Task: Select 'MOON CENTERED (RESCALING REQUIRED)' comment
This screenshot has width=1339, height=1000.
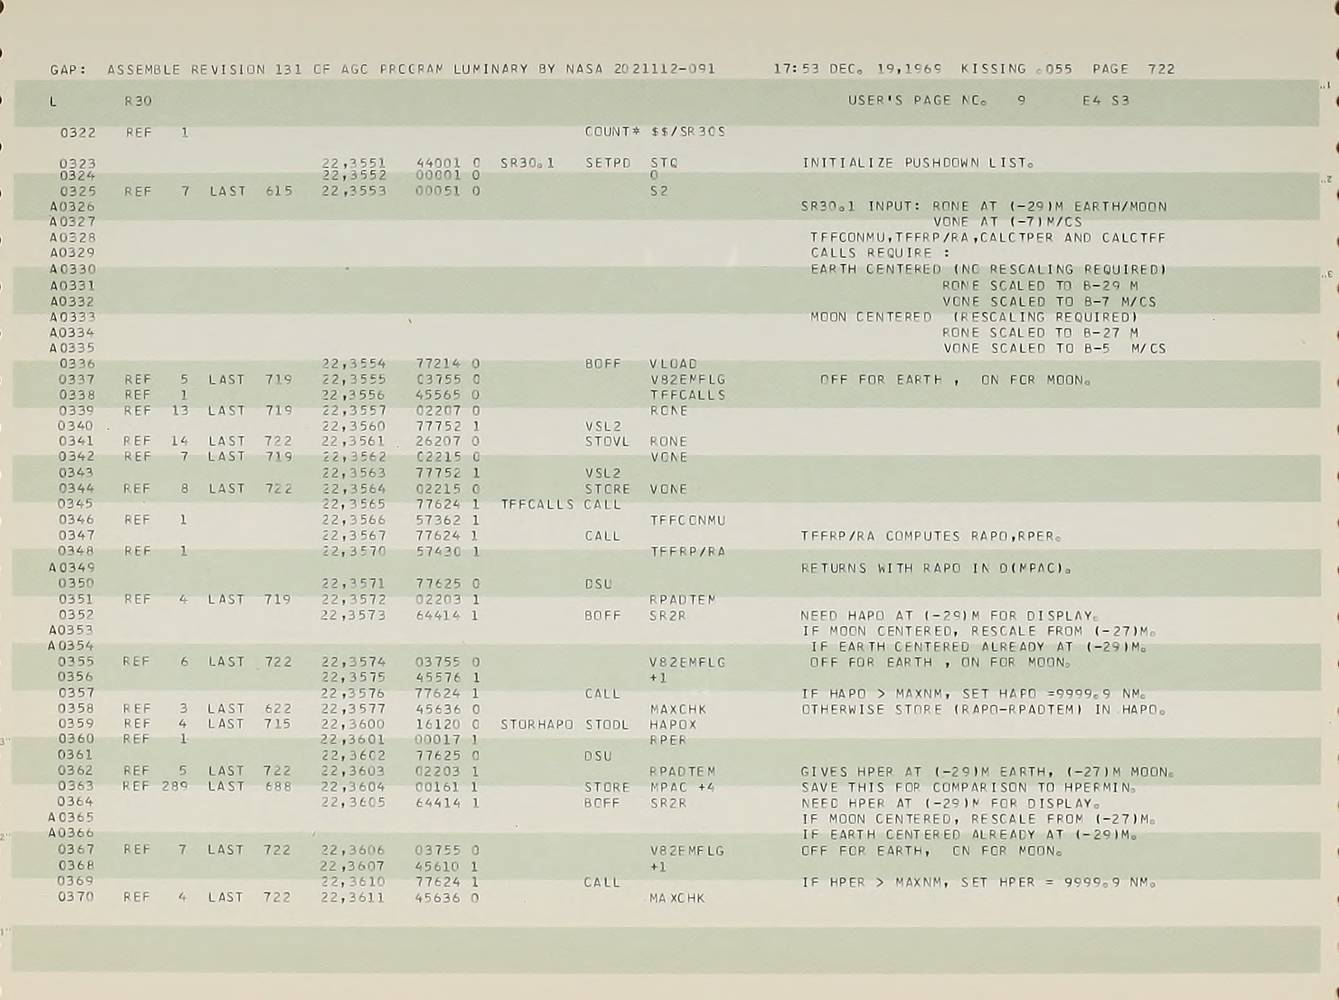Action: pos(974,317)
